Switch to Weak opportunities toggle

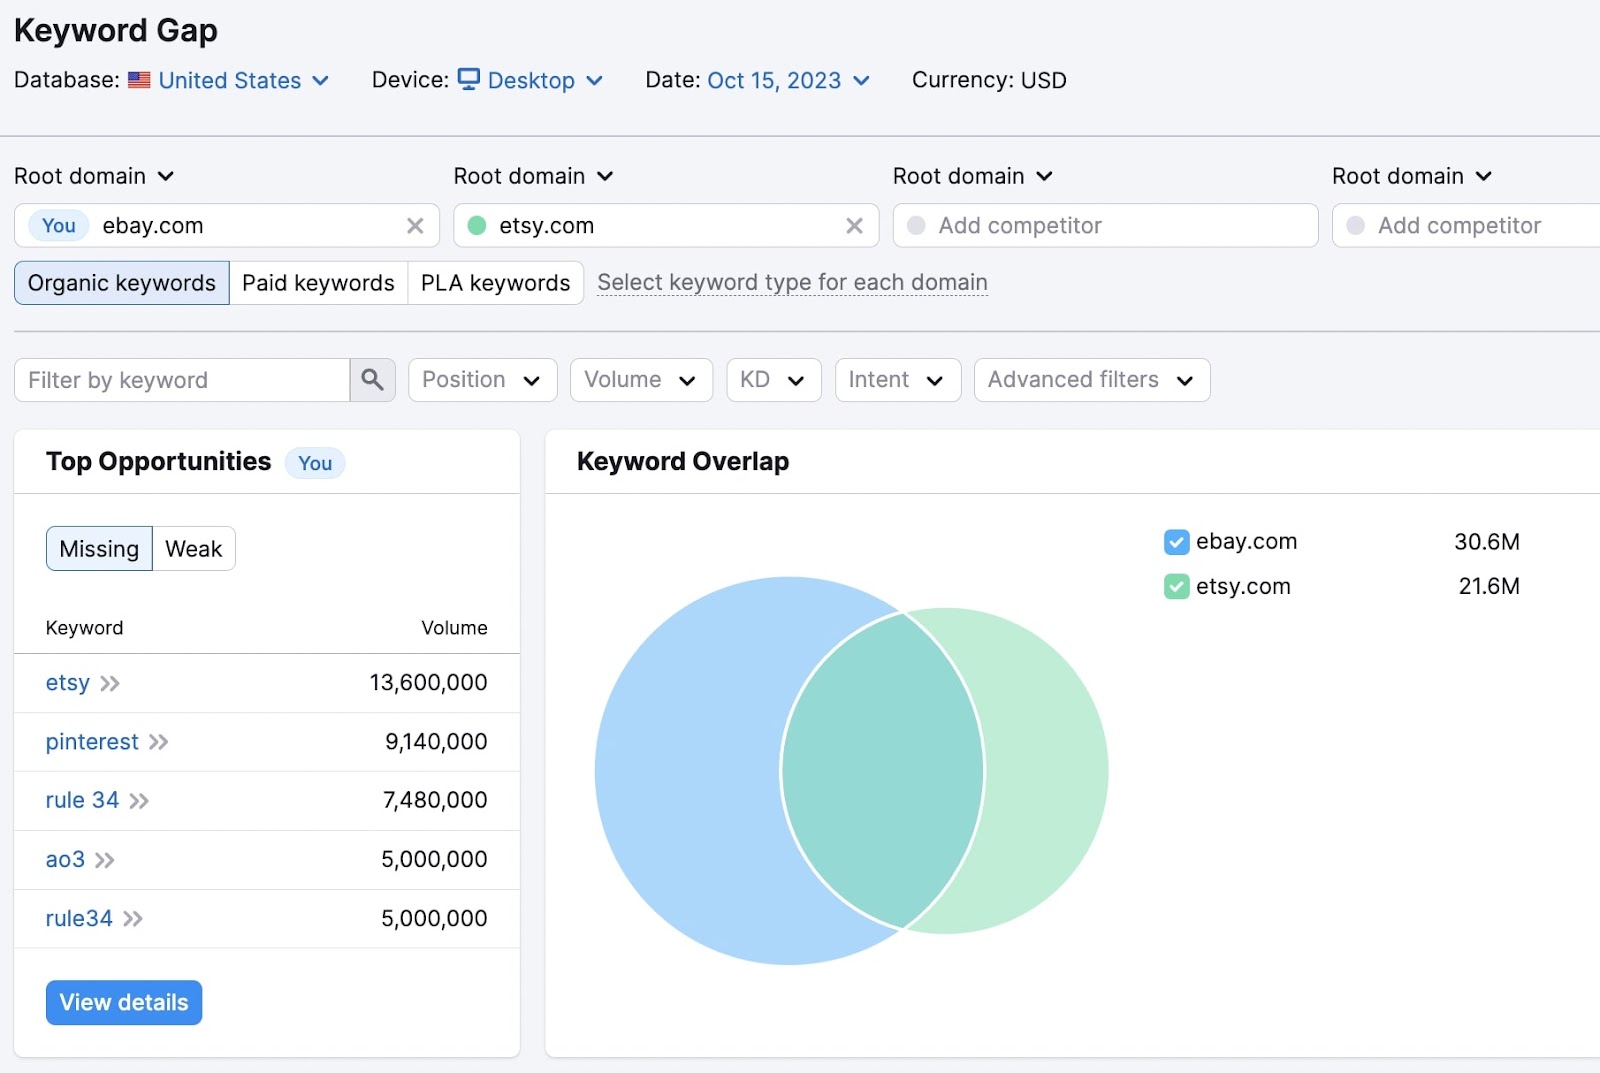click(x=194, y=549)
